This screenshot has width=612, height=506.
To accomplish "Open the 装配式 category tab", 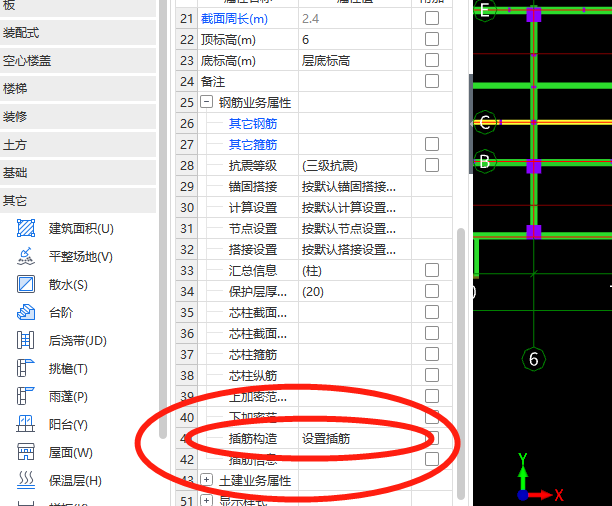I will point(78,33).
